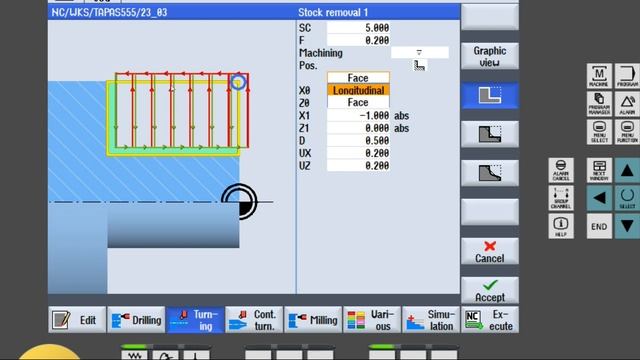This screenshot has height=360, width=640.
Task: Edit the D depth field 0.500
Action: point(358,140)
